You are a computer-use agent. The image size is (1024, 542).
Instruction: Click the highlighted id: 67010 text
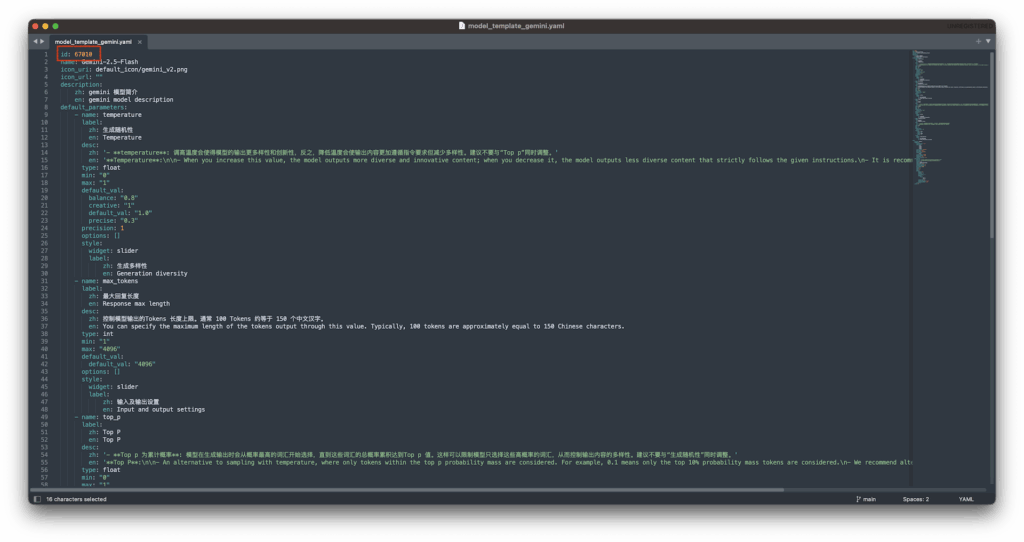(77, 54)
